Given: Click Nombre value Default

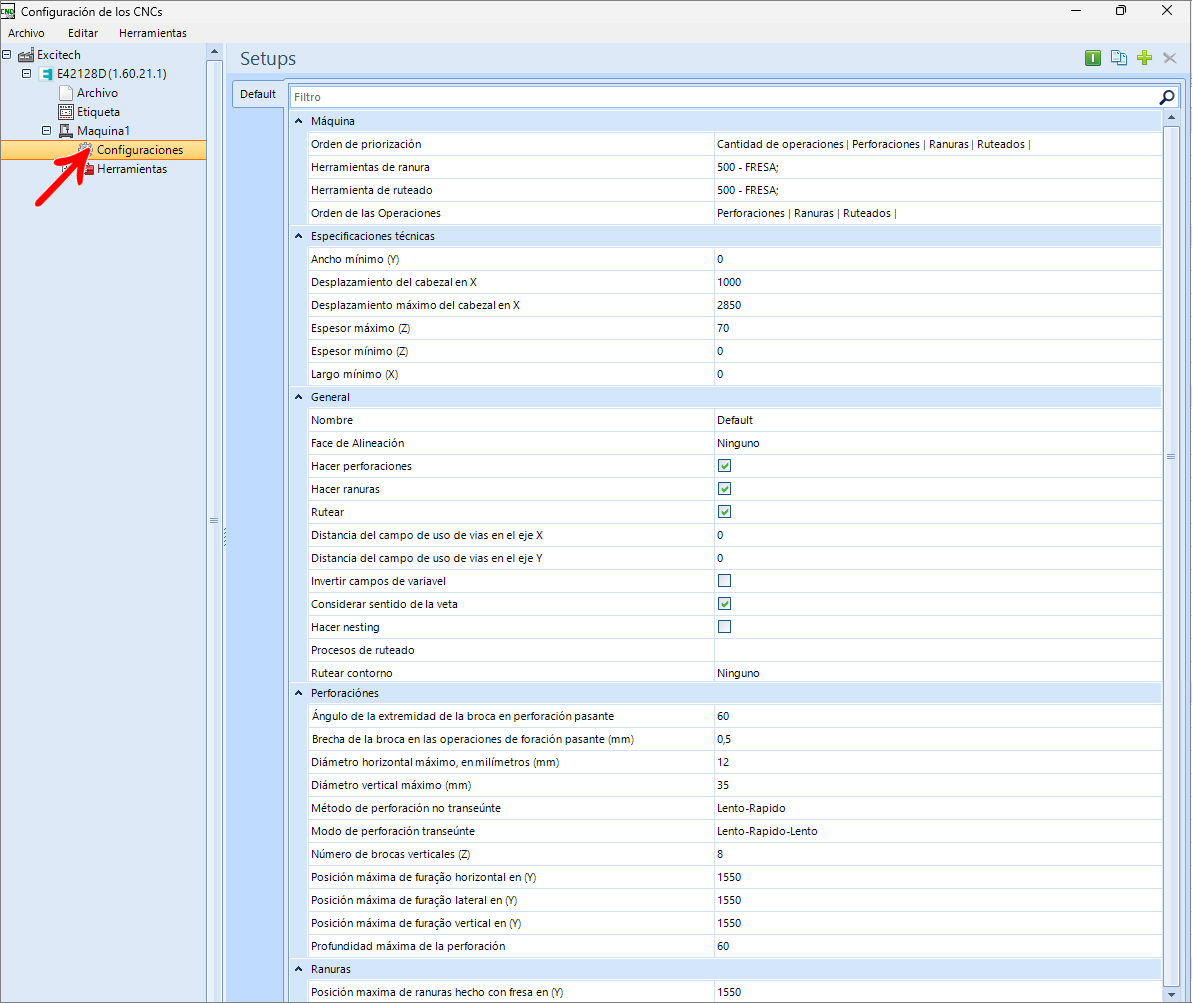Looking at the screenshot, I should (x=937, y=420).
